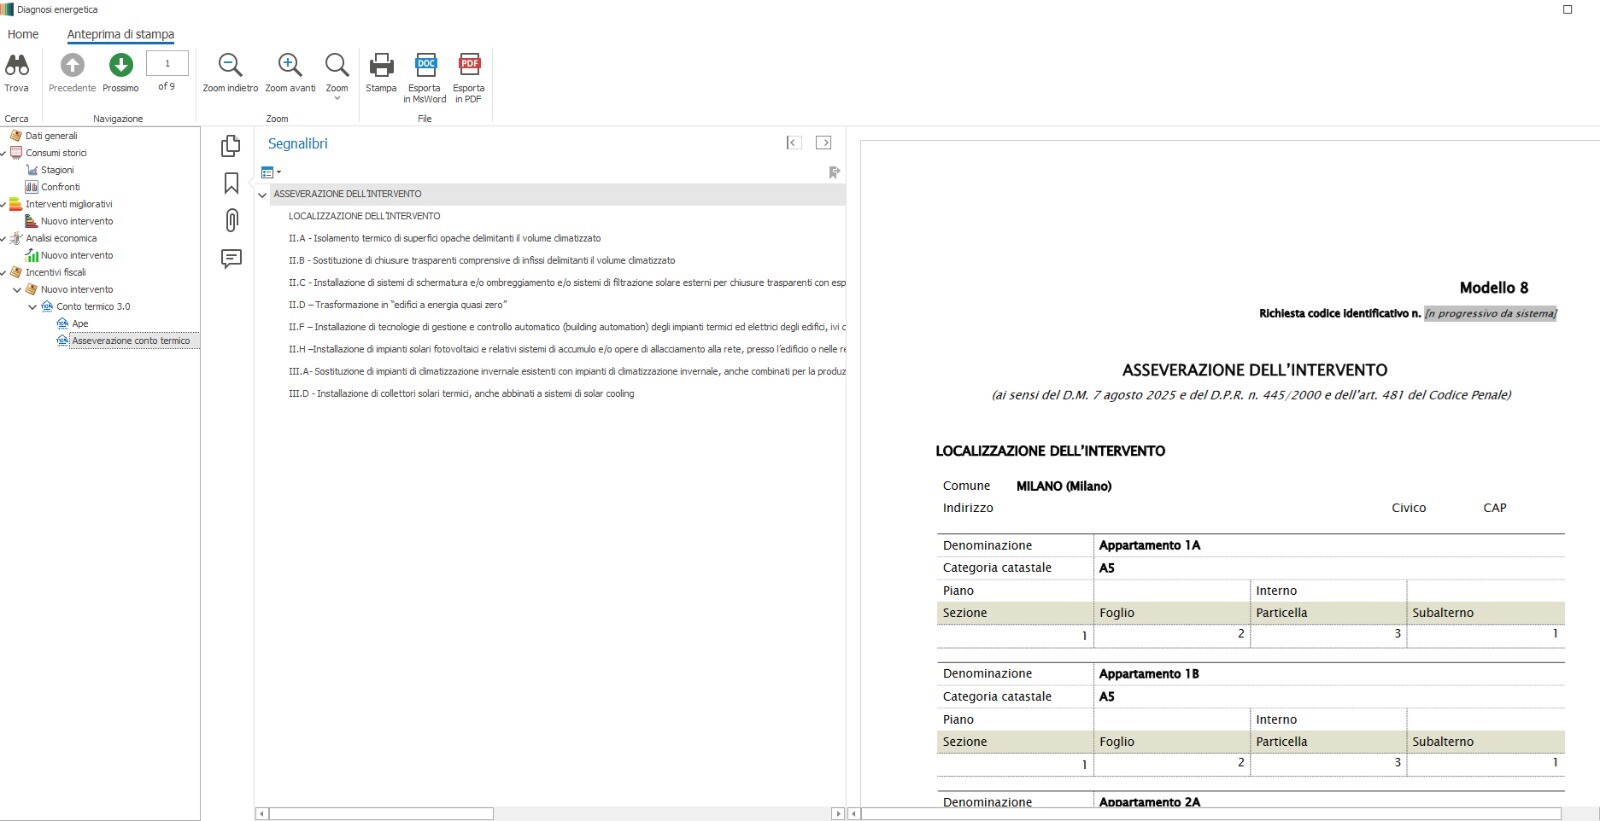The height and width of the screenshot is (821, 1600).
Task: Collapse ASSEVERAZIONE DELL'INTERVENTO bookmark node
Action: pyautogui.click(x=263, y=195)
